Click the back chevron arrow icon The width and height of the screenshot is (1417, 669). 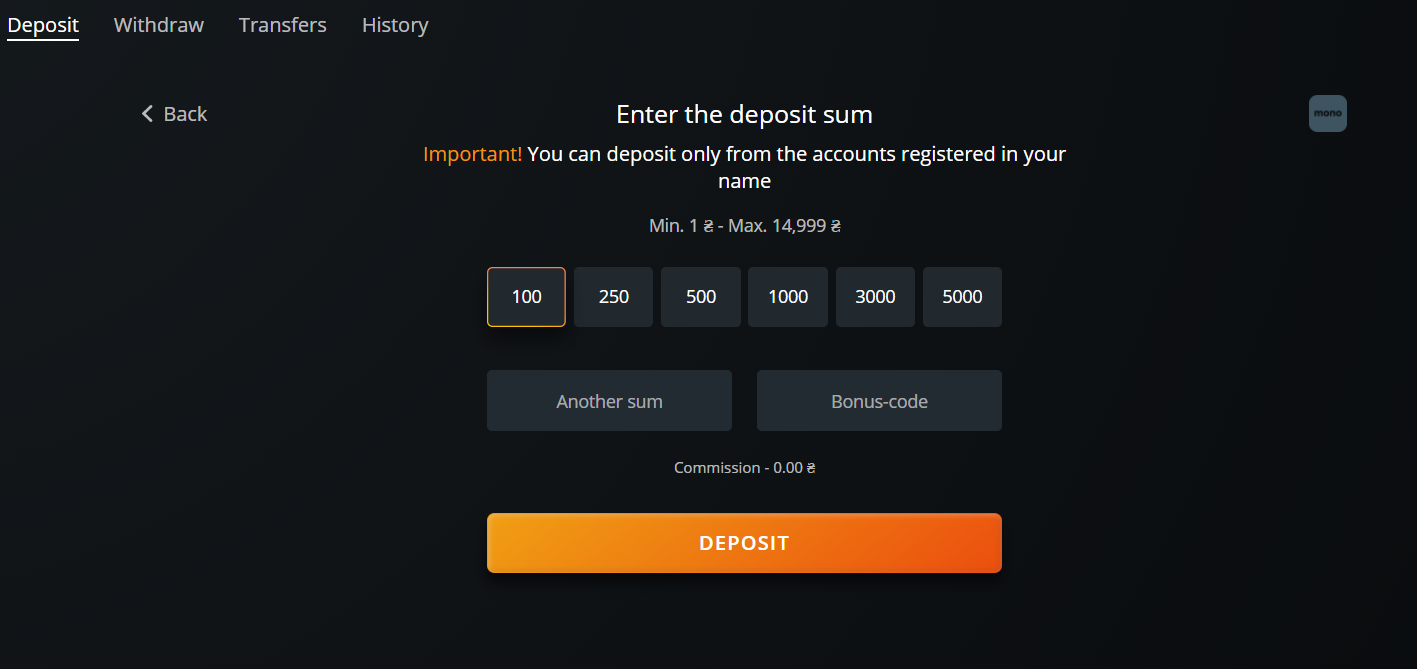(147, 114)
